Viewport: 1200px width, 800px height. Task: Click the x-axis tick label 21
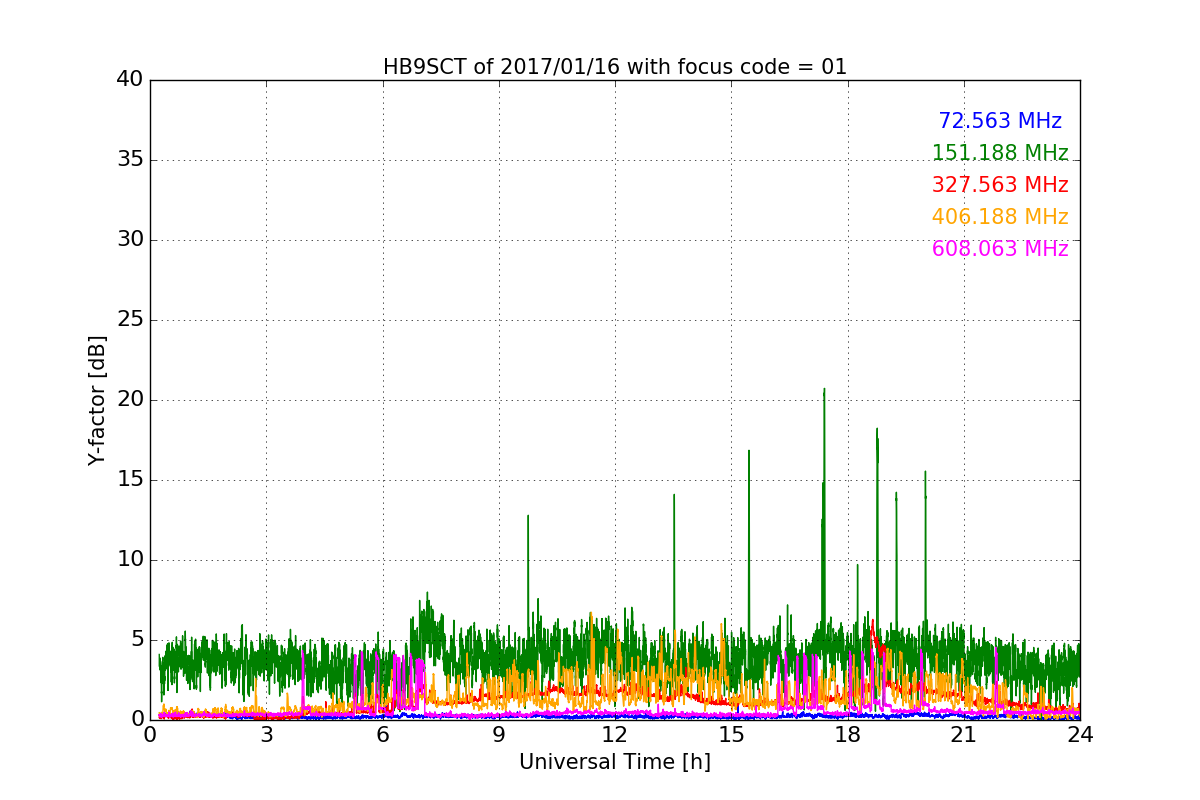pyautogui.click(x=964, y=735)
